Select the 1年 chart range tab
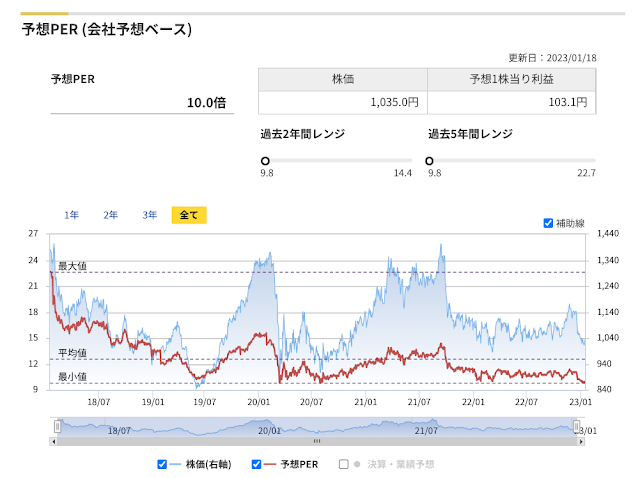Image resolution: width=640 pixels, height=478 pixels. pos(71,215)
